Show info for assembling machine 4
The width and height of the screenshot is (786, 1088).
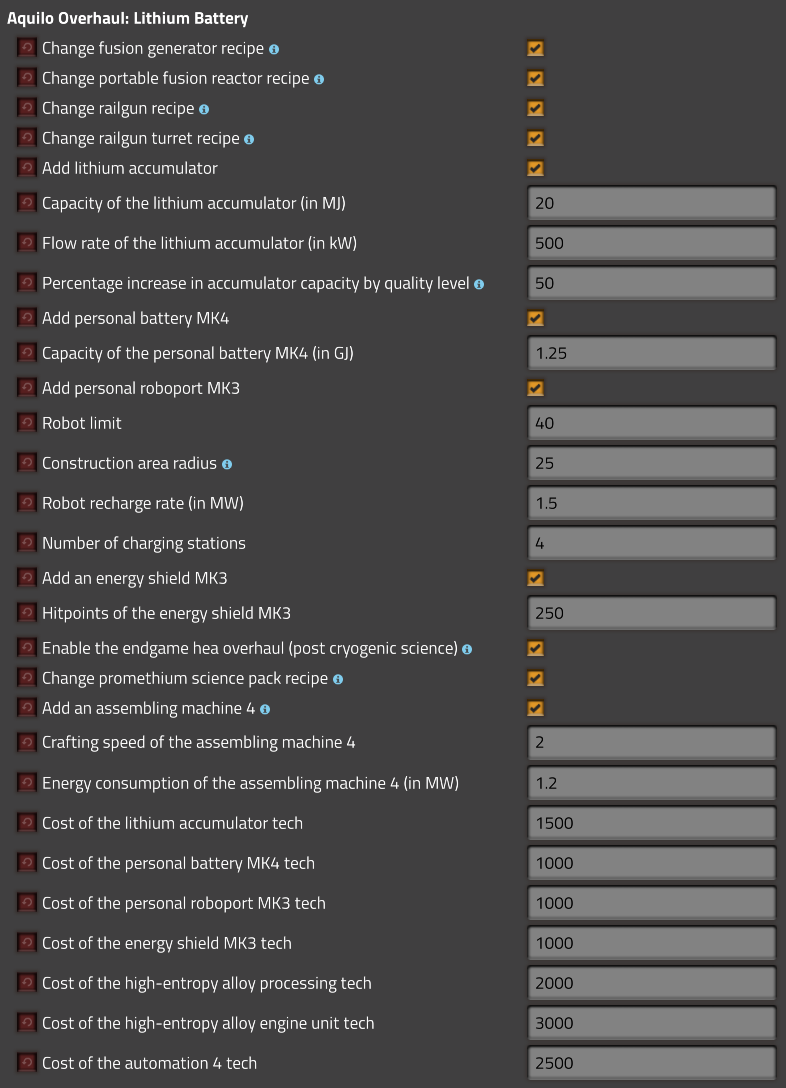[265, 709]
